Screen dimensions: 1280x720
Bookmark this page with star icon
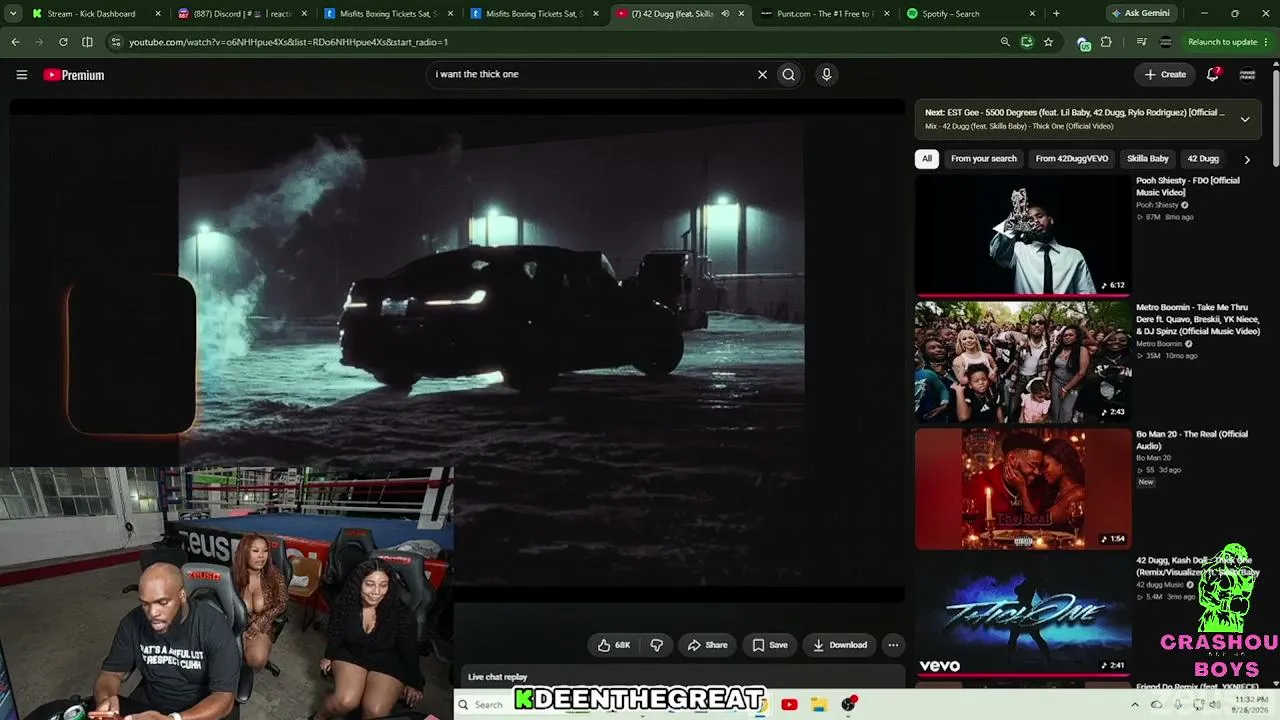[1048, 42]
